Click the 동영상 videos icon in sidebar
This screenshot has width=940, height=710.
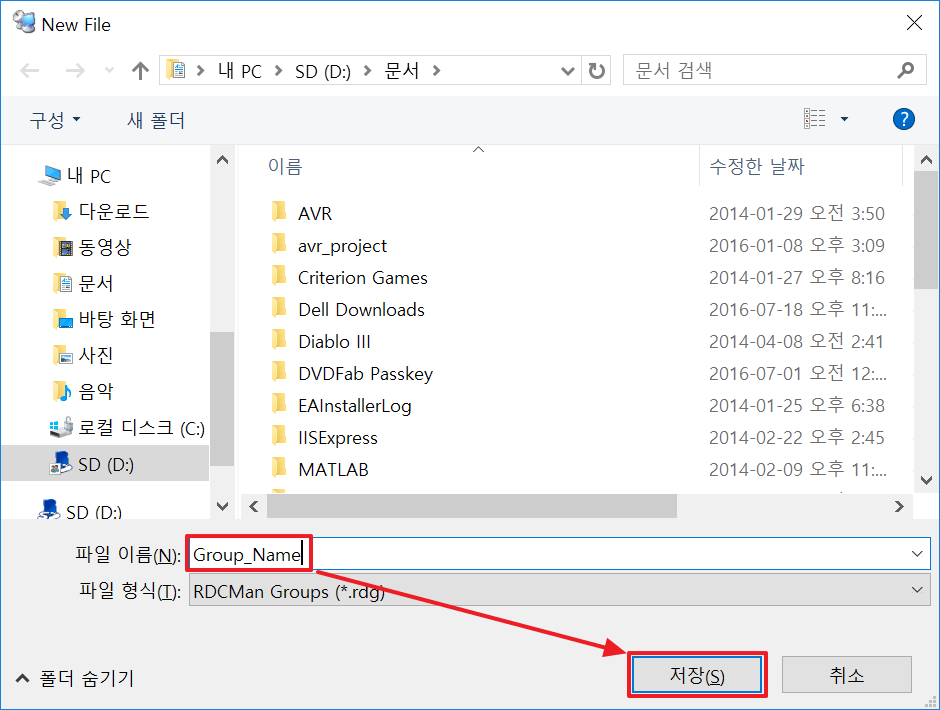tap(64, 248)
